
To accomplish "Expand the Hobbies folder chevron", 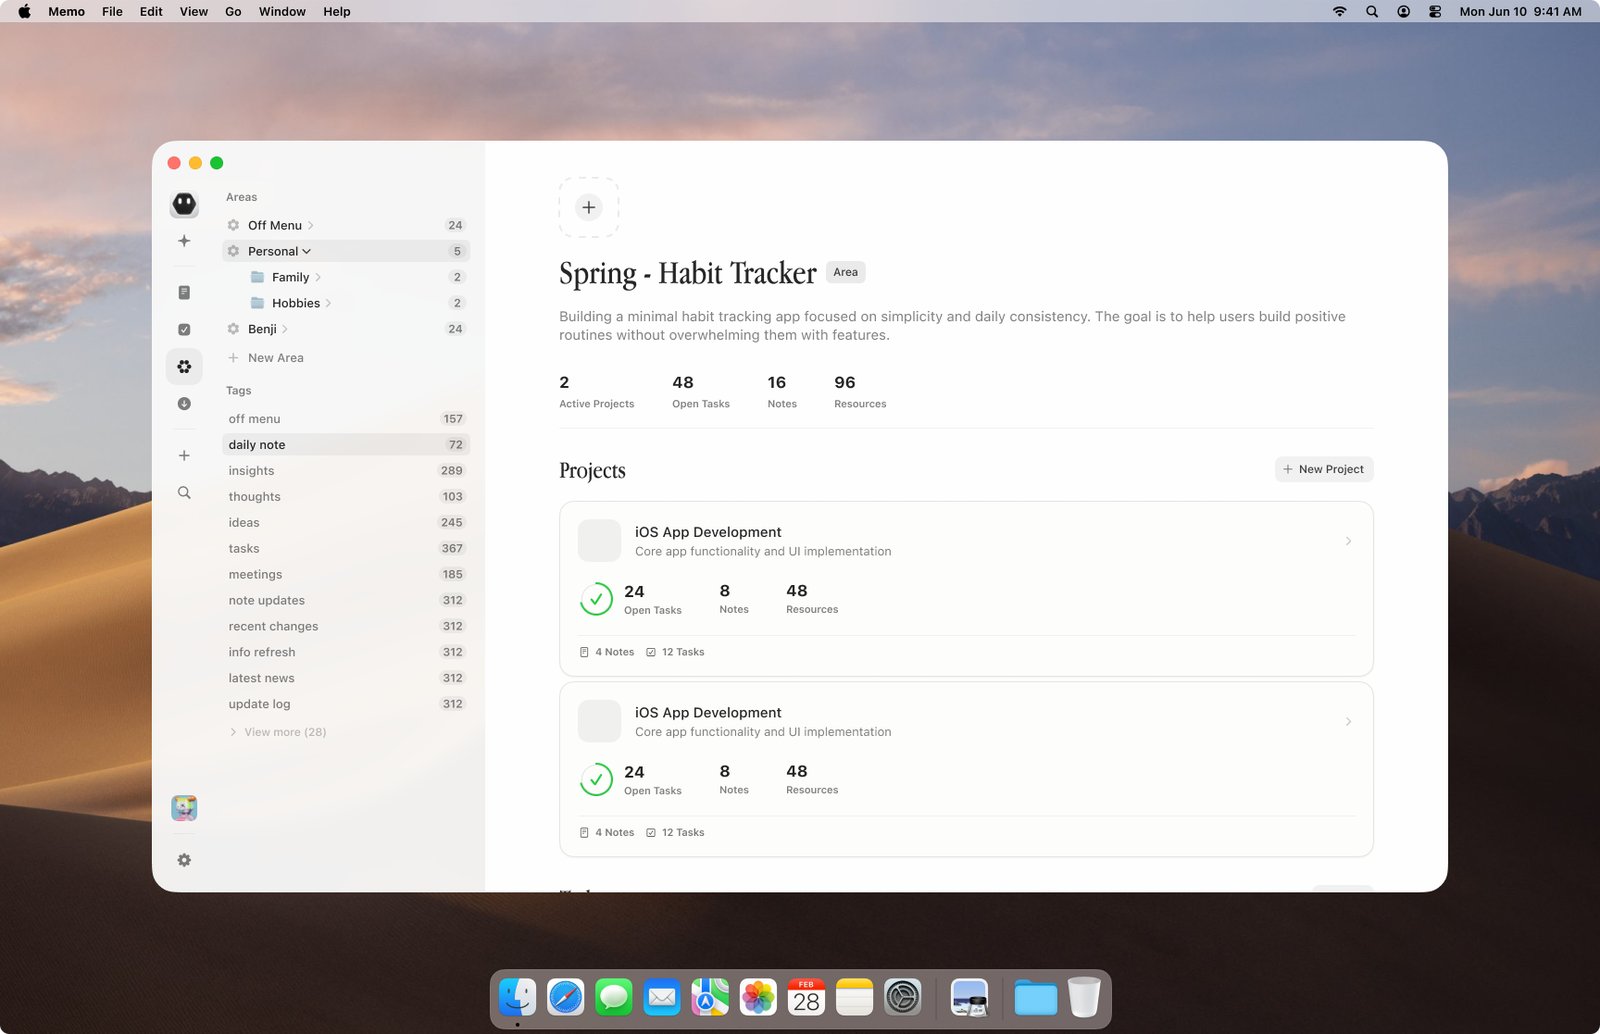I will 328,303.
